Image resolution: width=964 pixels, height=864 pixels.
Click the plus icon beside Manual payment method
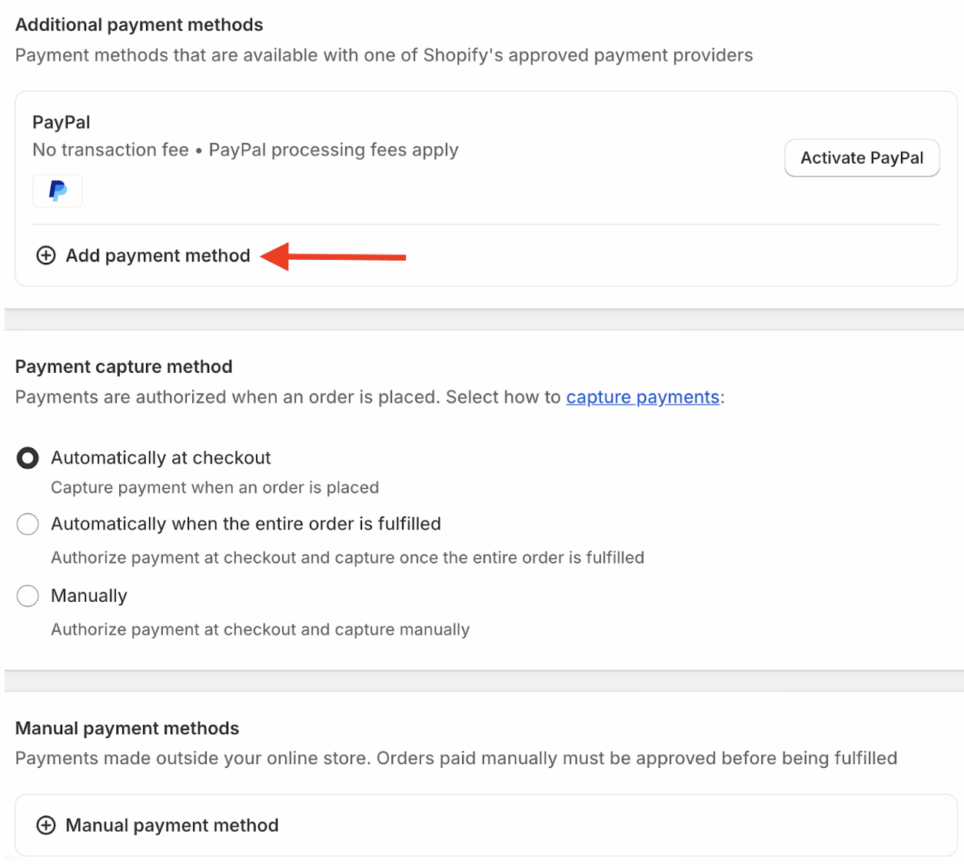[x=45, y=825]
